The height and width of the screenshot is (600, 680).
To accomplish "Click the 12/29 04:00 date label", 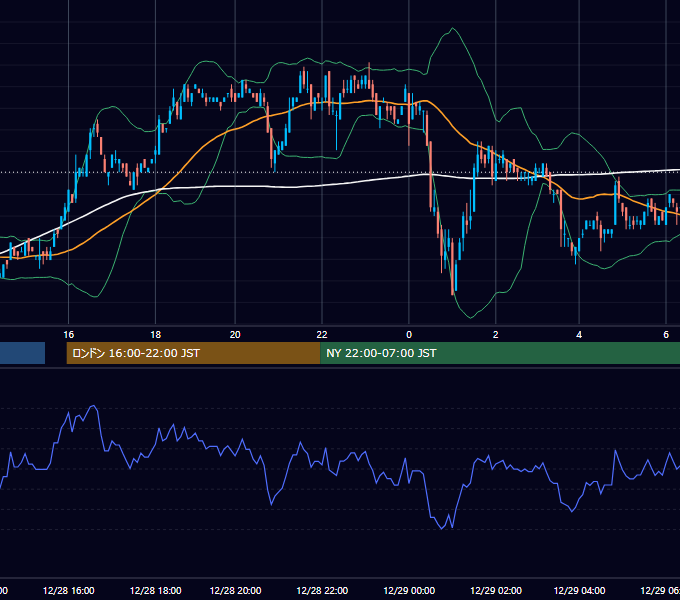I will [579, 590].
